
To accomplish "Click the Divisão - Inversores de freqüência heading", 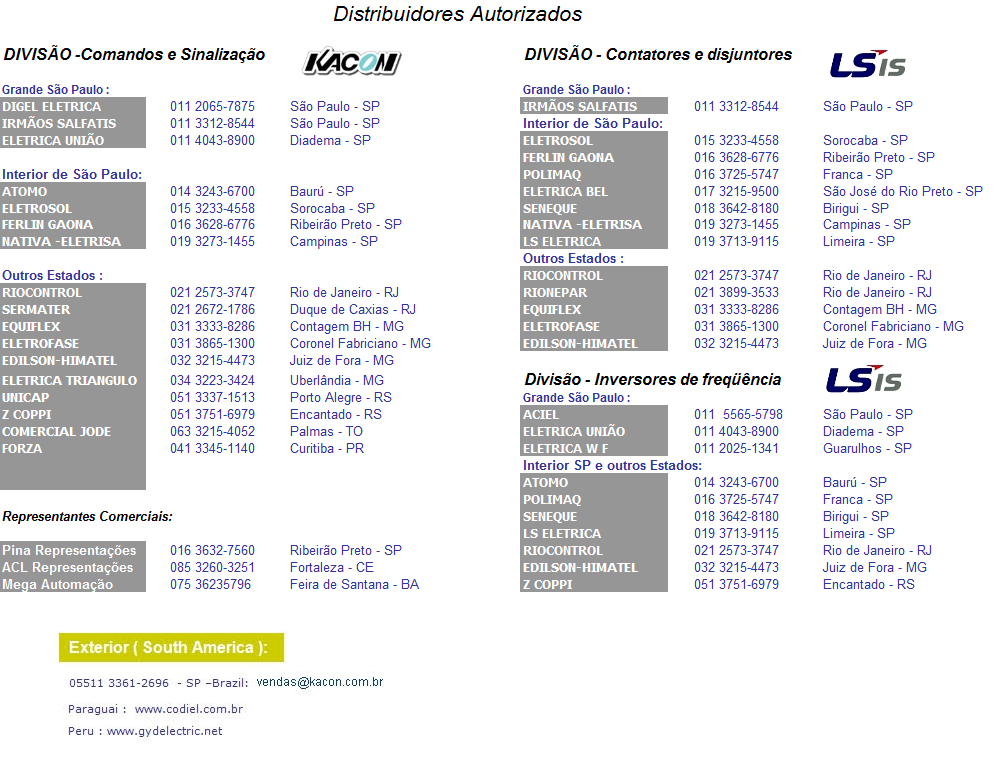I will click(652, 379).
